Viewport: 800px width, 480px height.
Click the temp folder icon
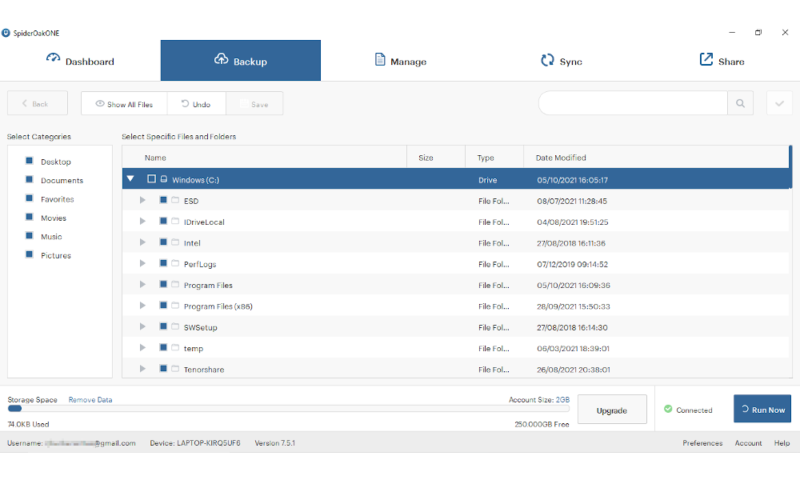tap(175, 347)
